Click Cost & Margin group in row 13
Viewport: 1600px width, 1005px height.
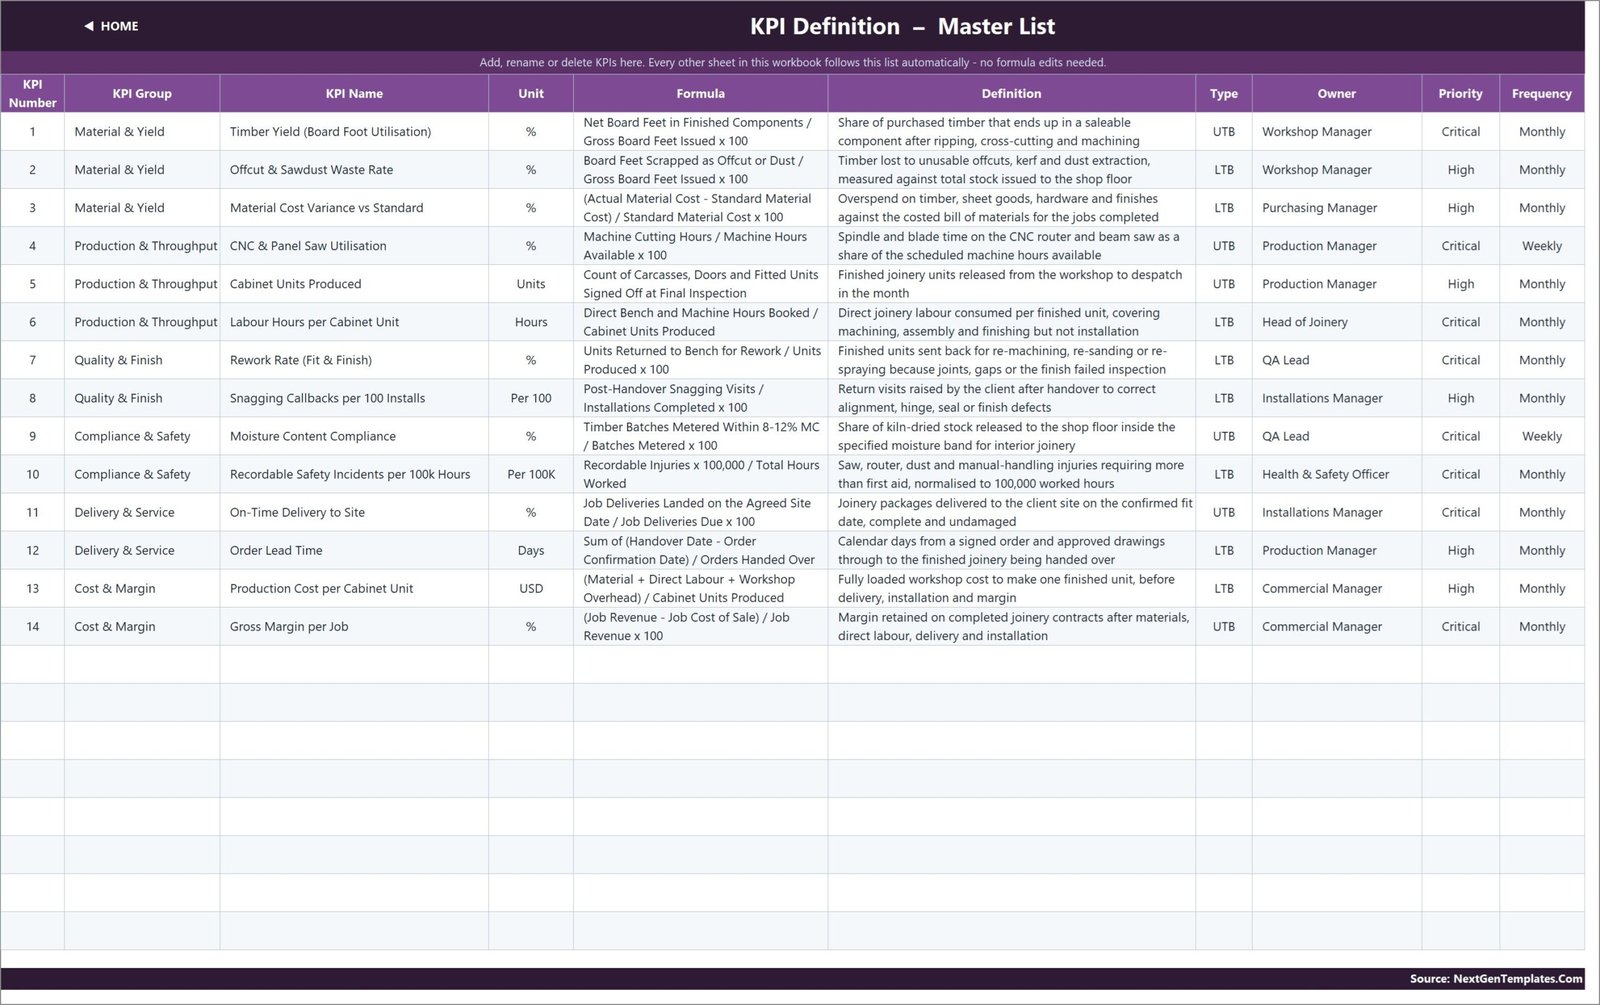[x=142, y=588]
